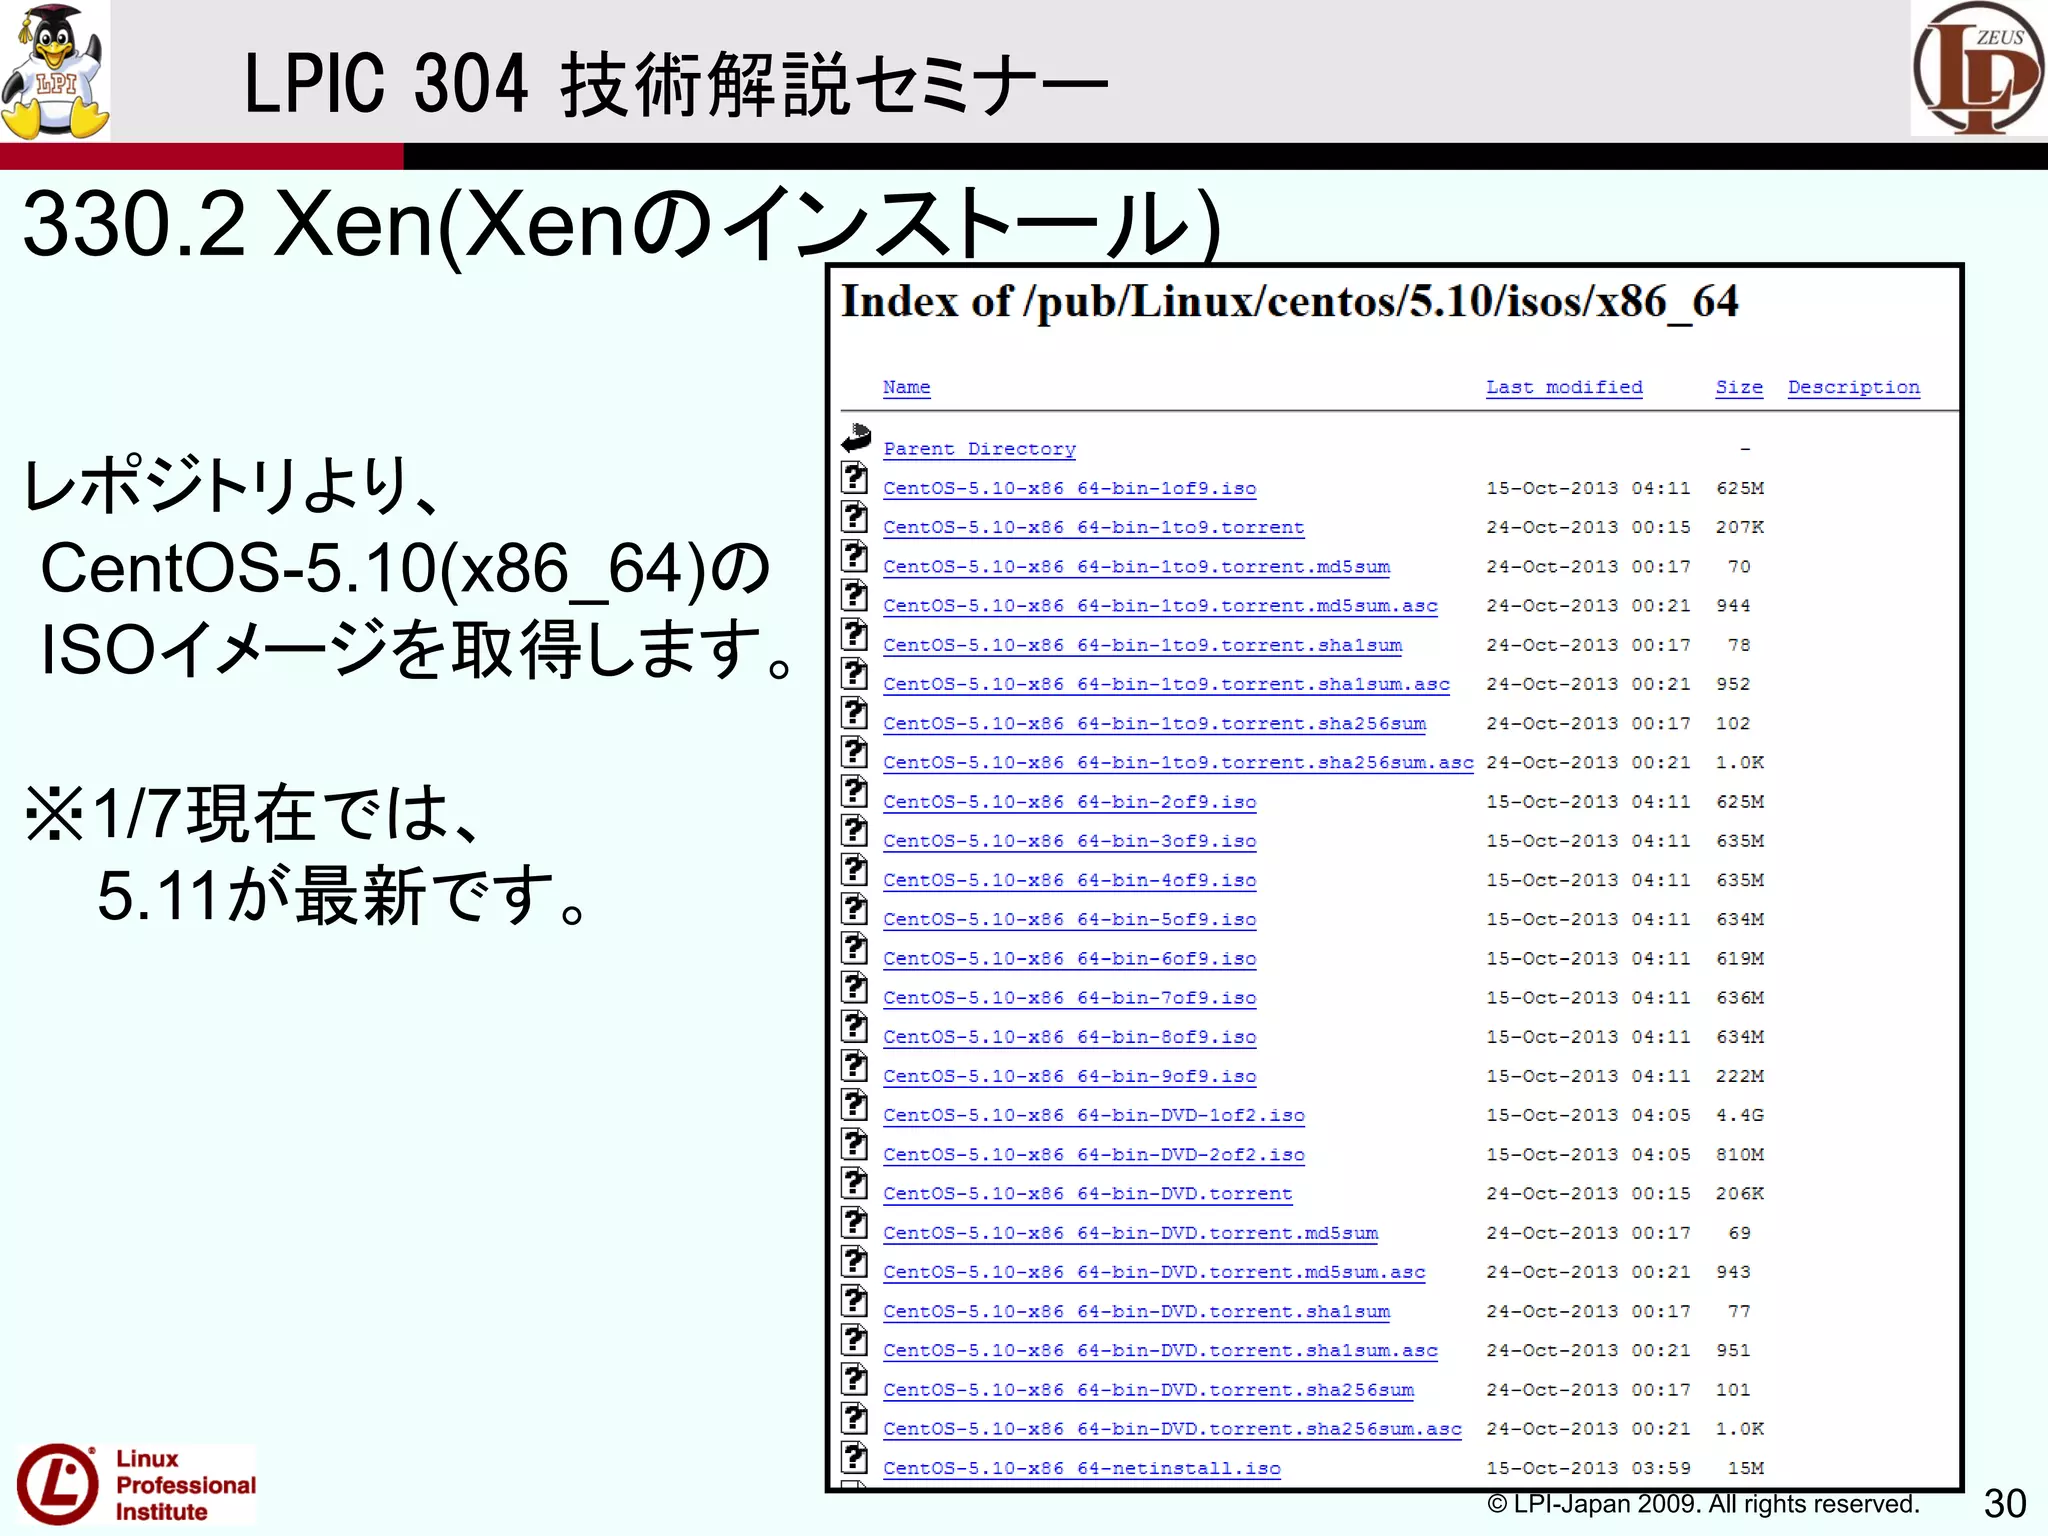
Task: Download CentOS-5.10-x86_64-bin-9of9.iso link
Action: point(1069,1076)
